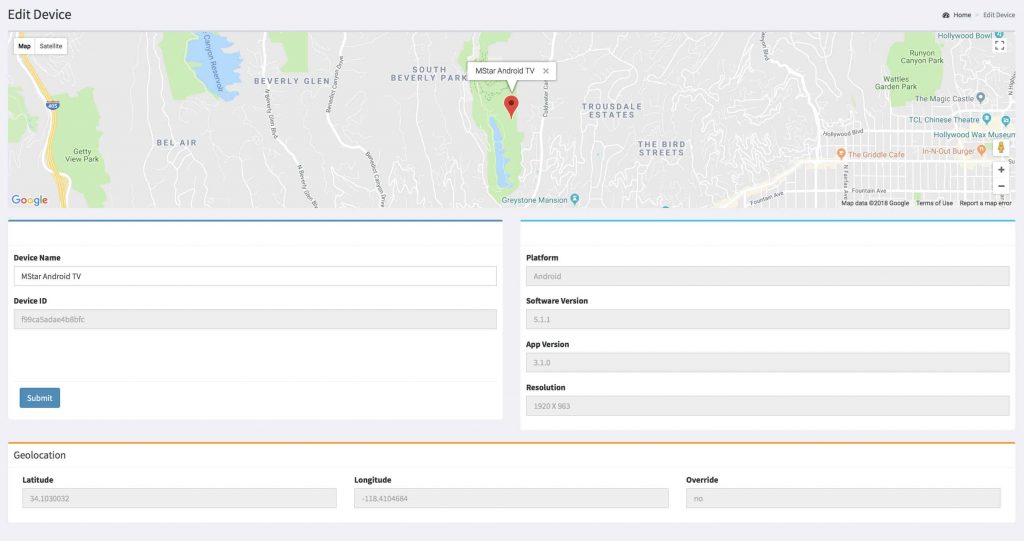The width and height of the screenshot is (1024, 541).
Task: Click the Longitude label
Action: tap(373, 480)
